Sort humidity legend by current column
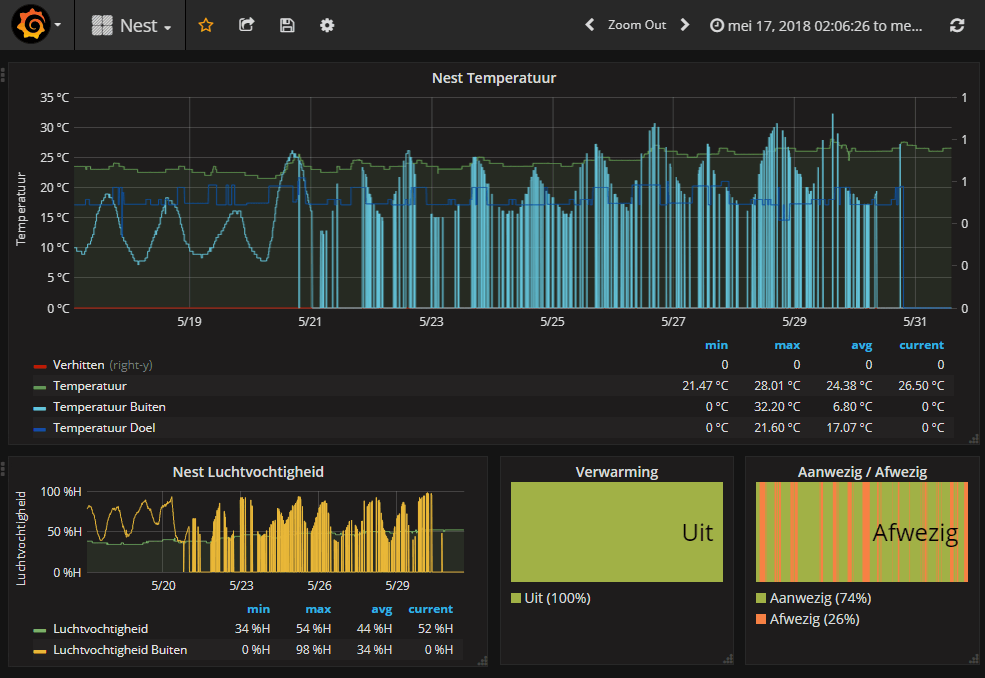 click(430, 609)
